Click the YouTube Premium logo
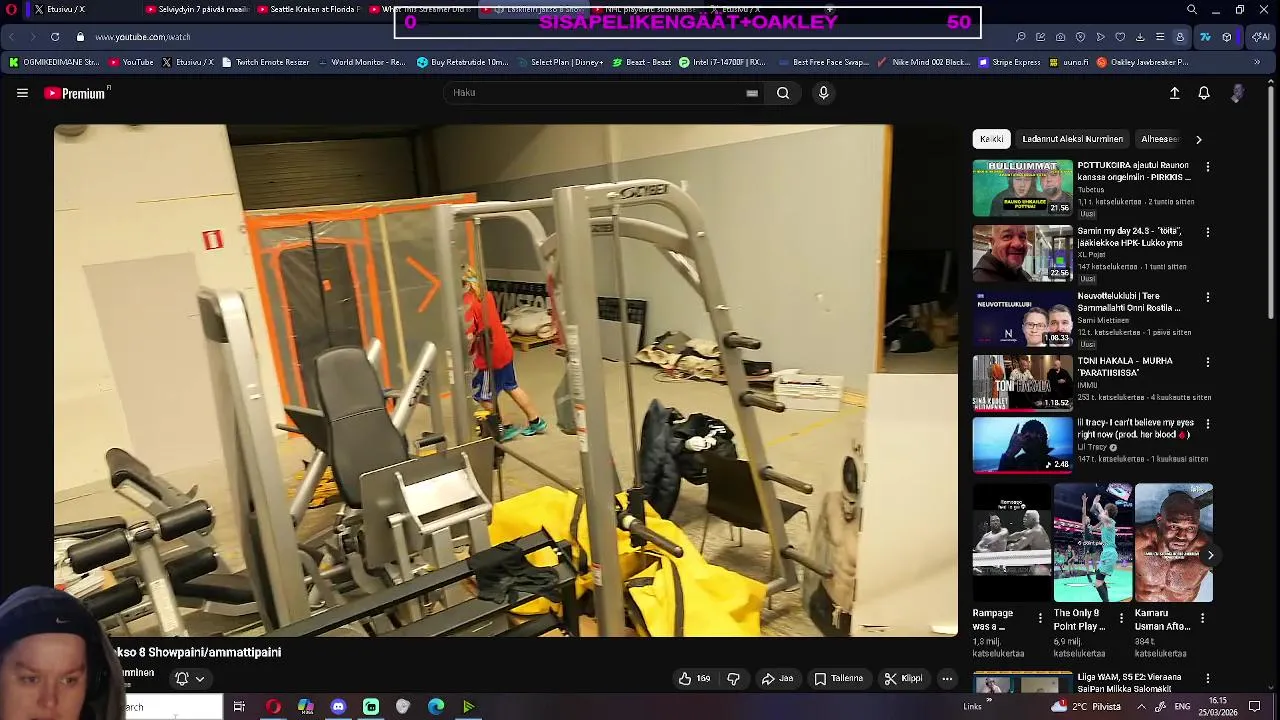 pos(76,93)
